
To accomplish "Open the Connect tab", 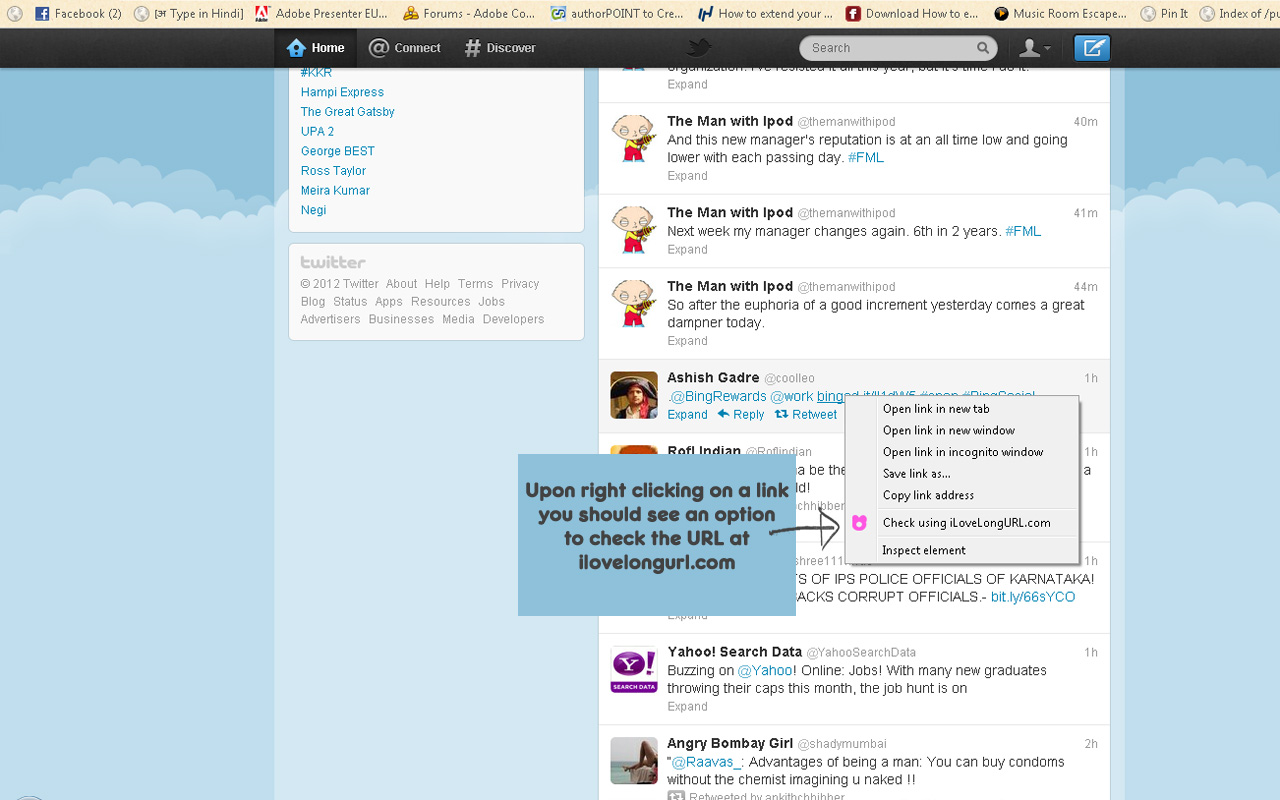I will click(405, 48).
